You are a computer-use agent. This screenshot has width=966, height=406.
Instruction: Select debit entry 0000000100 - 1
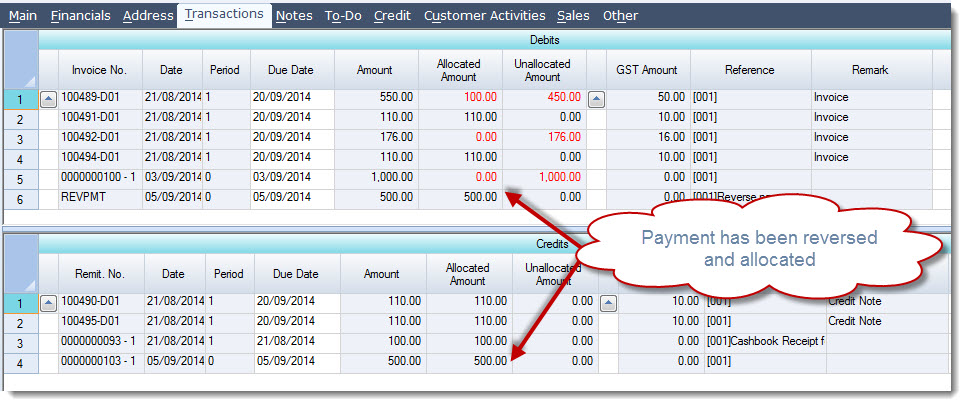100,177
